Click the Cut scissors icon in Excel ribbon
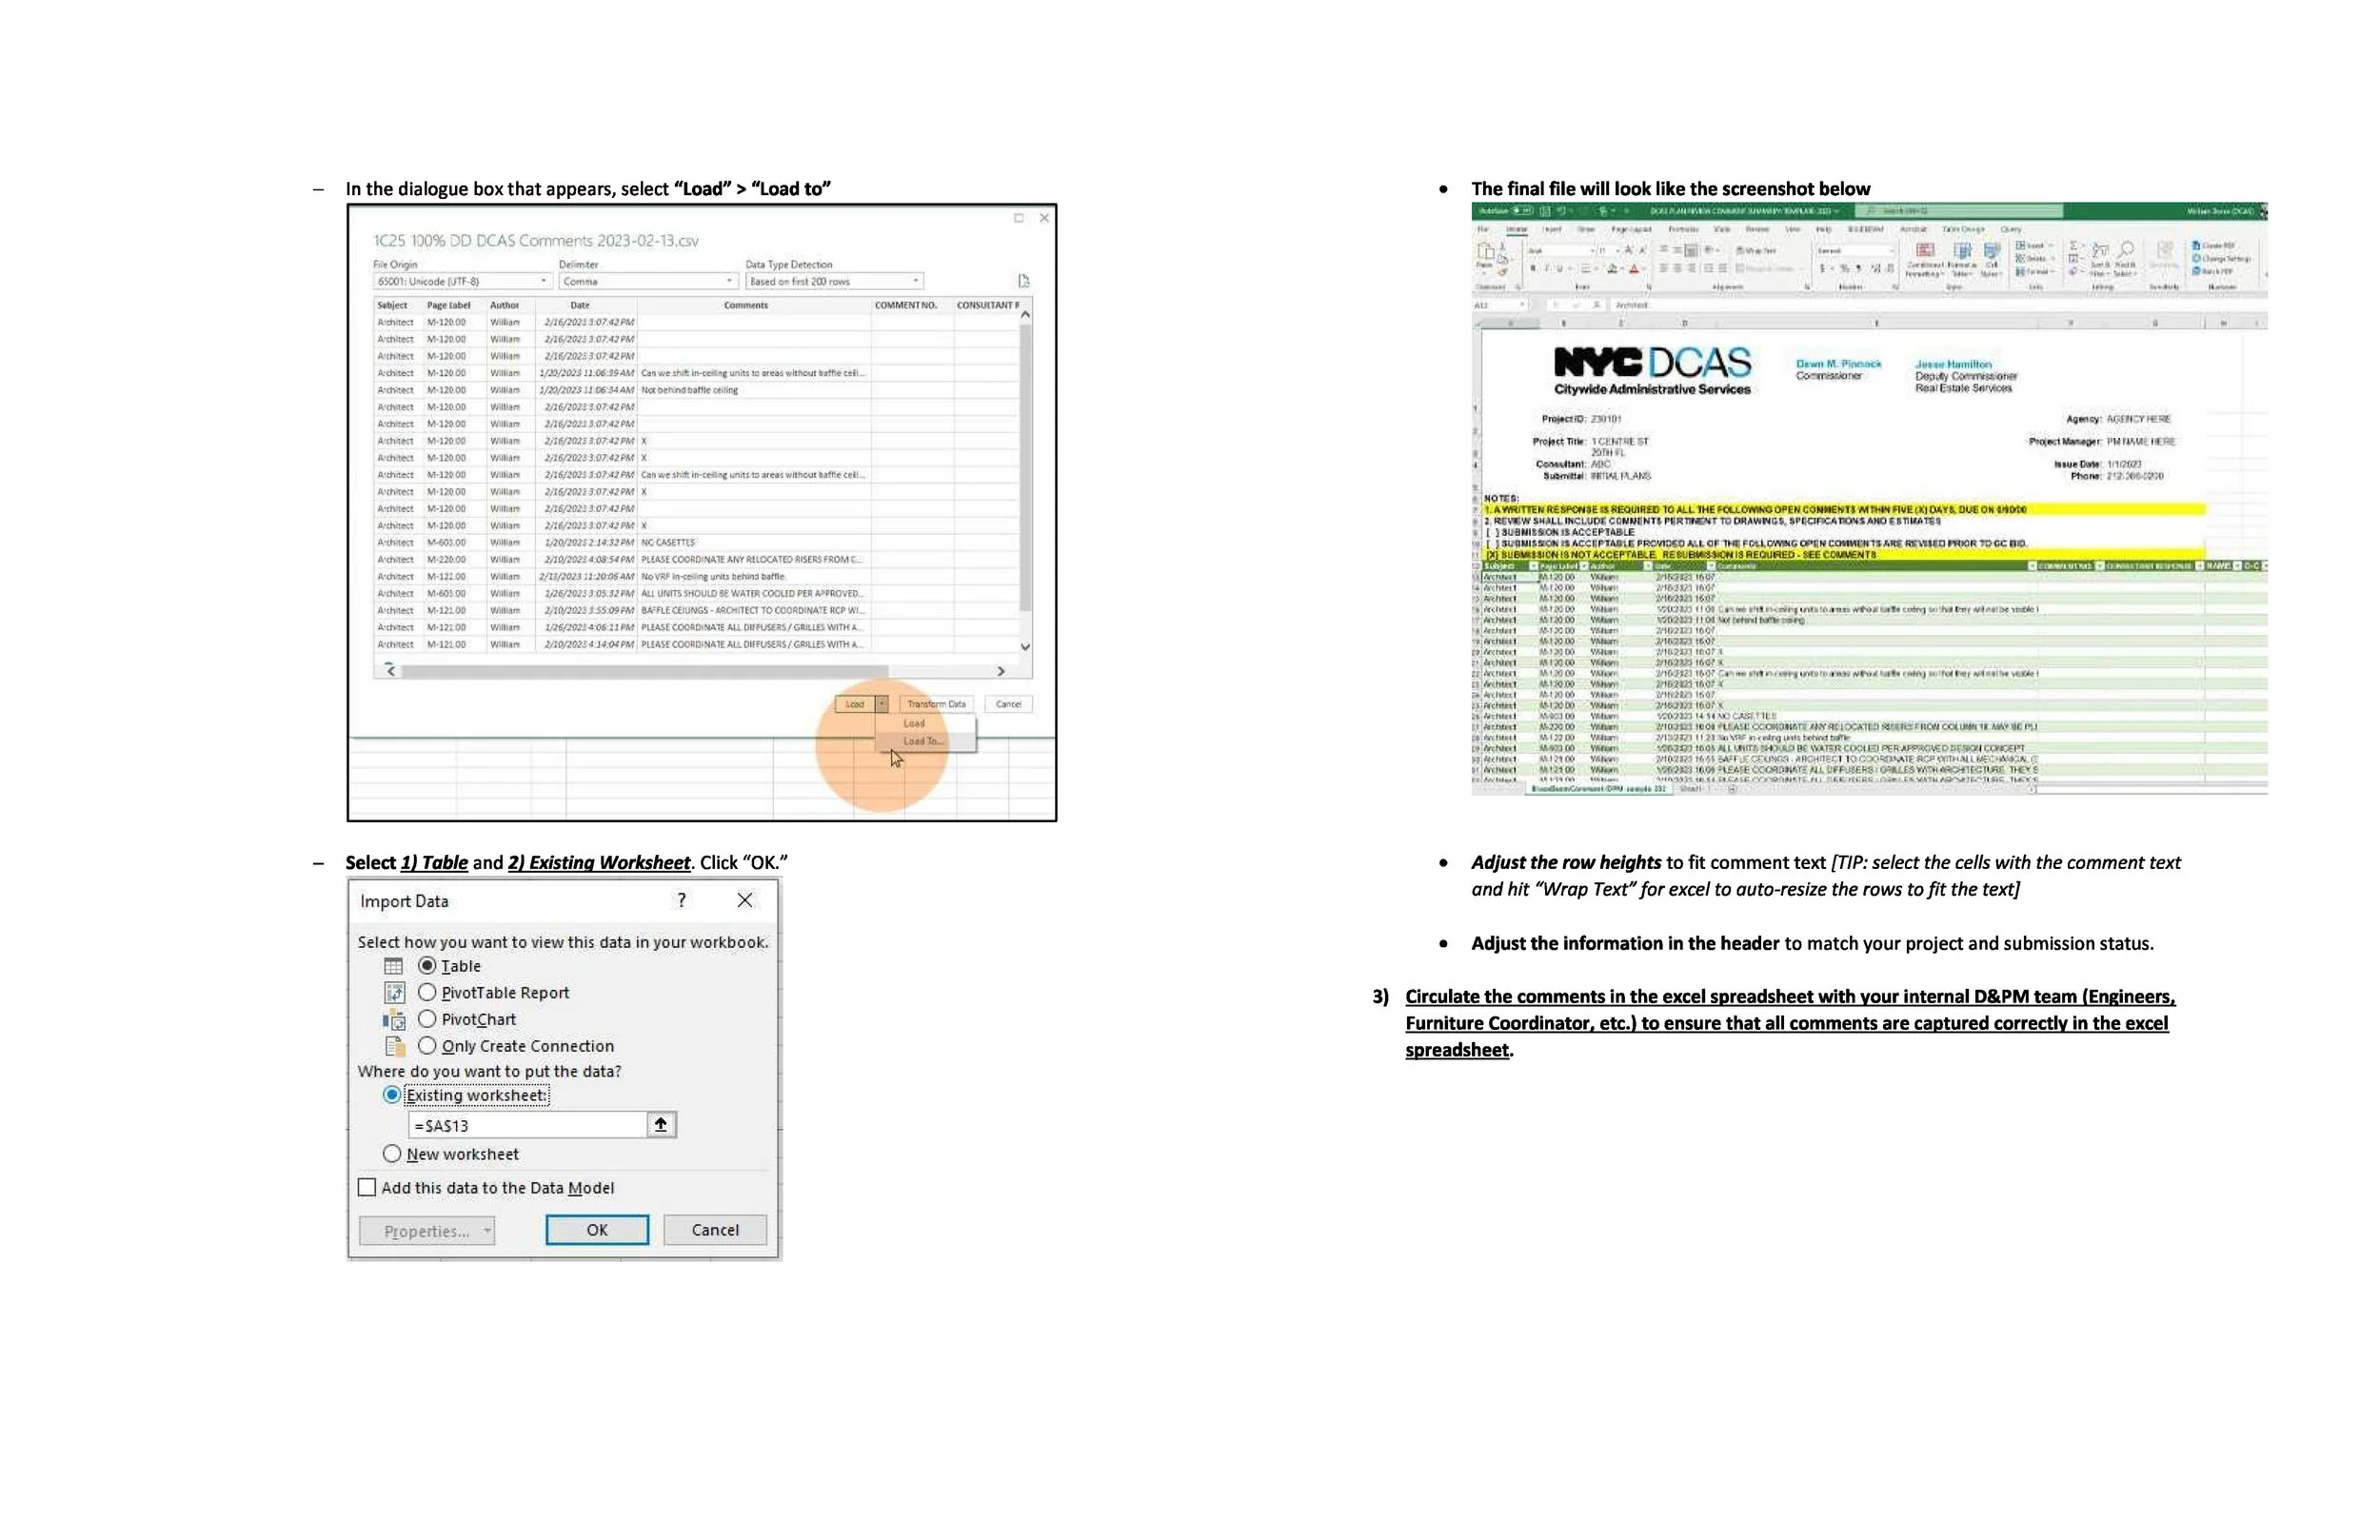Viewport: 2380px width, 1540px height. tap(1503, 246)
